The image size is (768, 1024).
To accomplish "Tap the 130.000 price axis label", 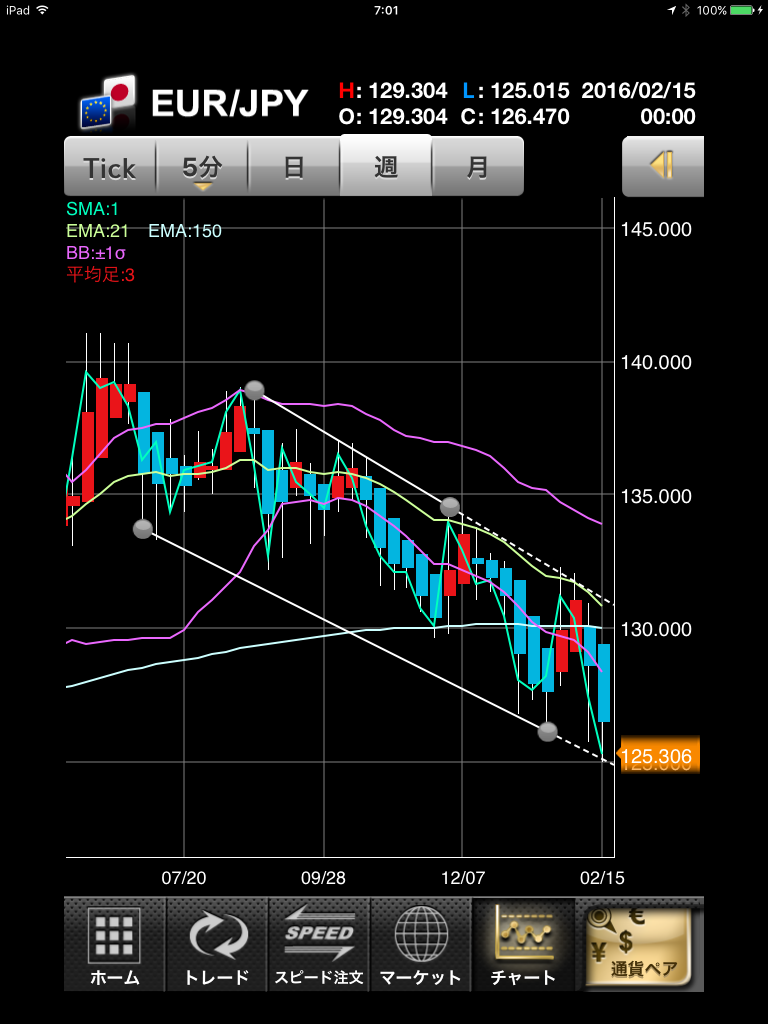I will [656, 630].
